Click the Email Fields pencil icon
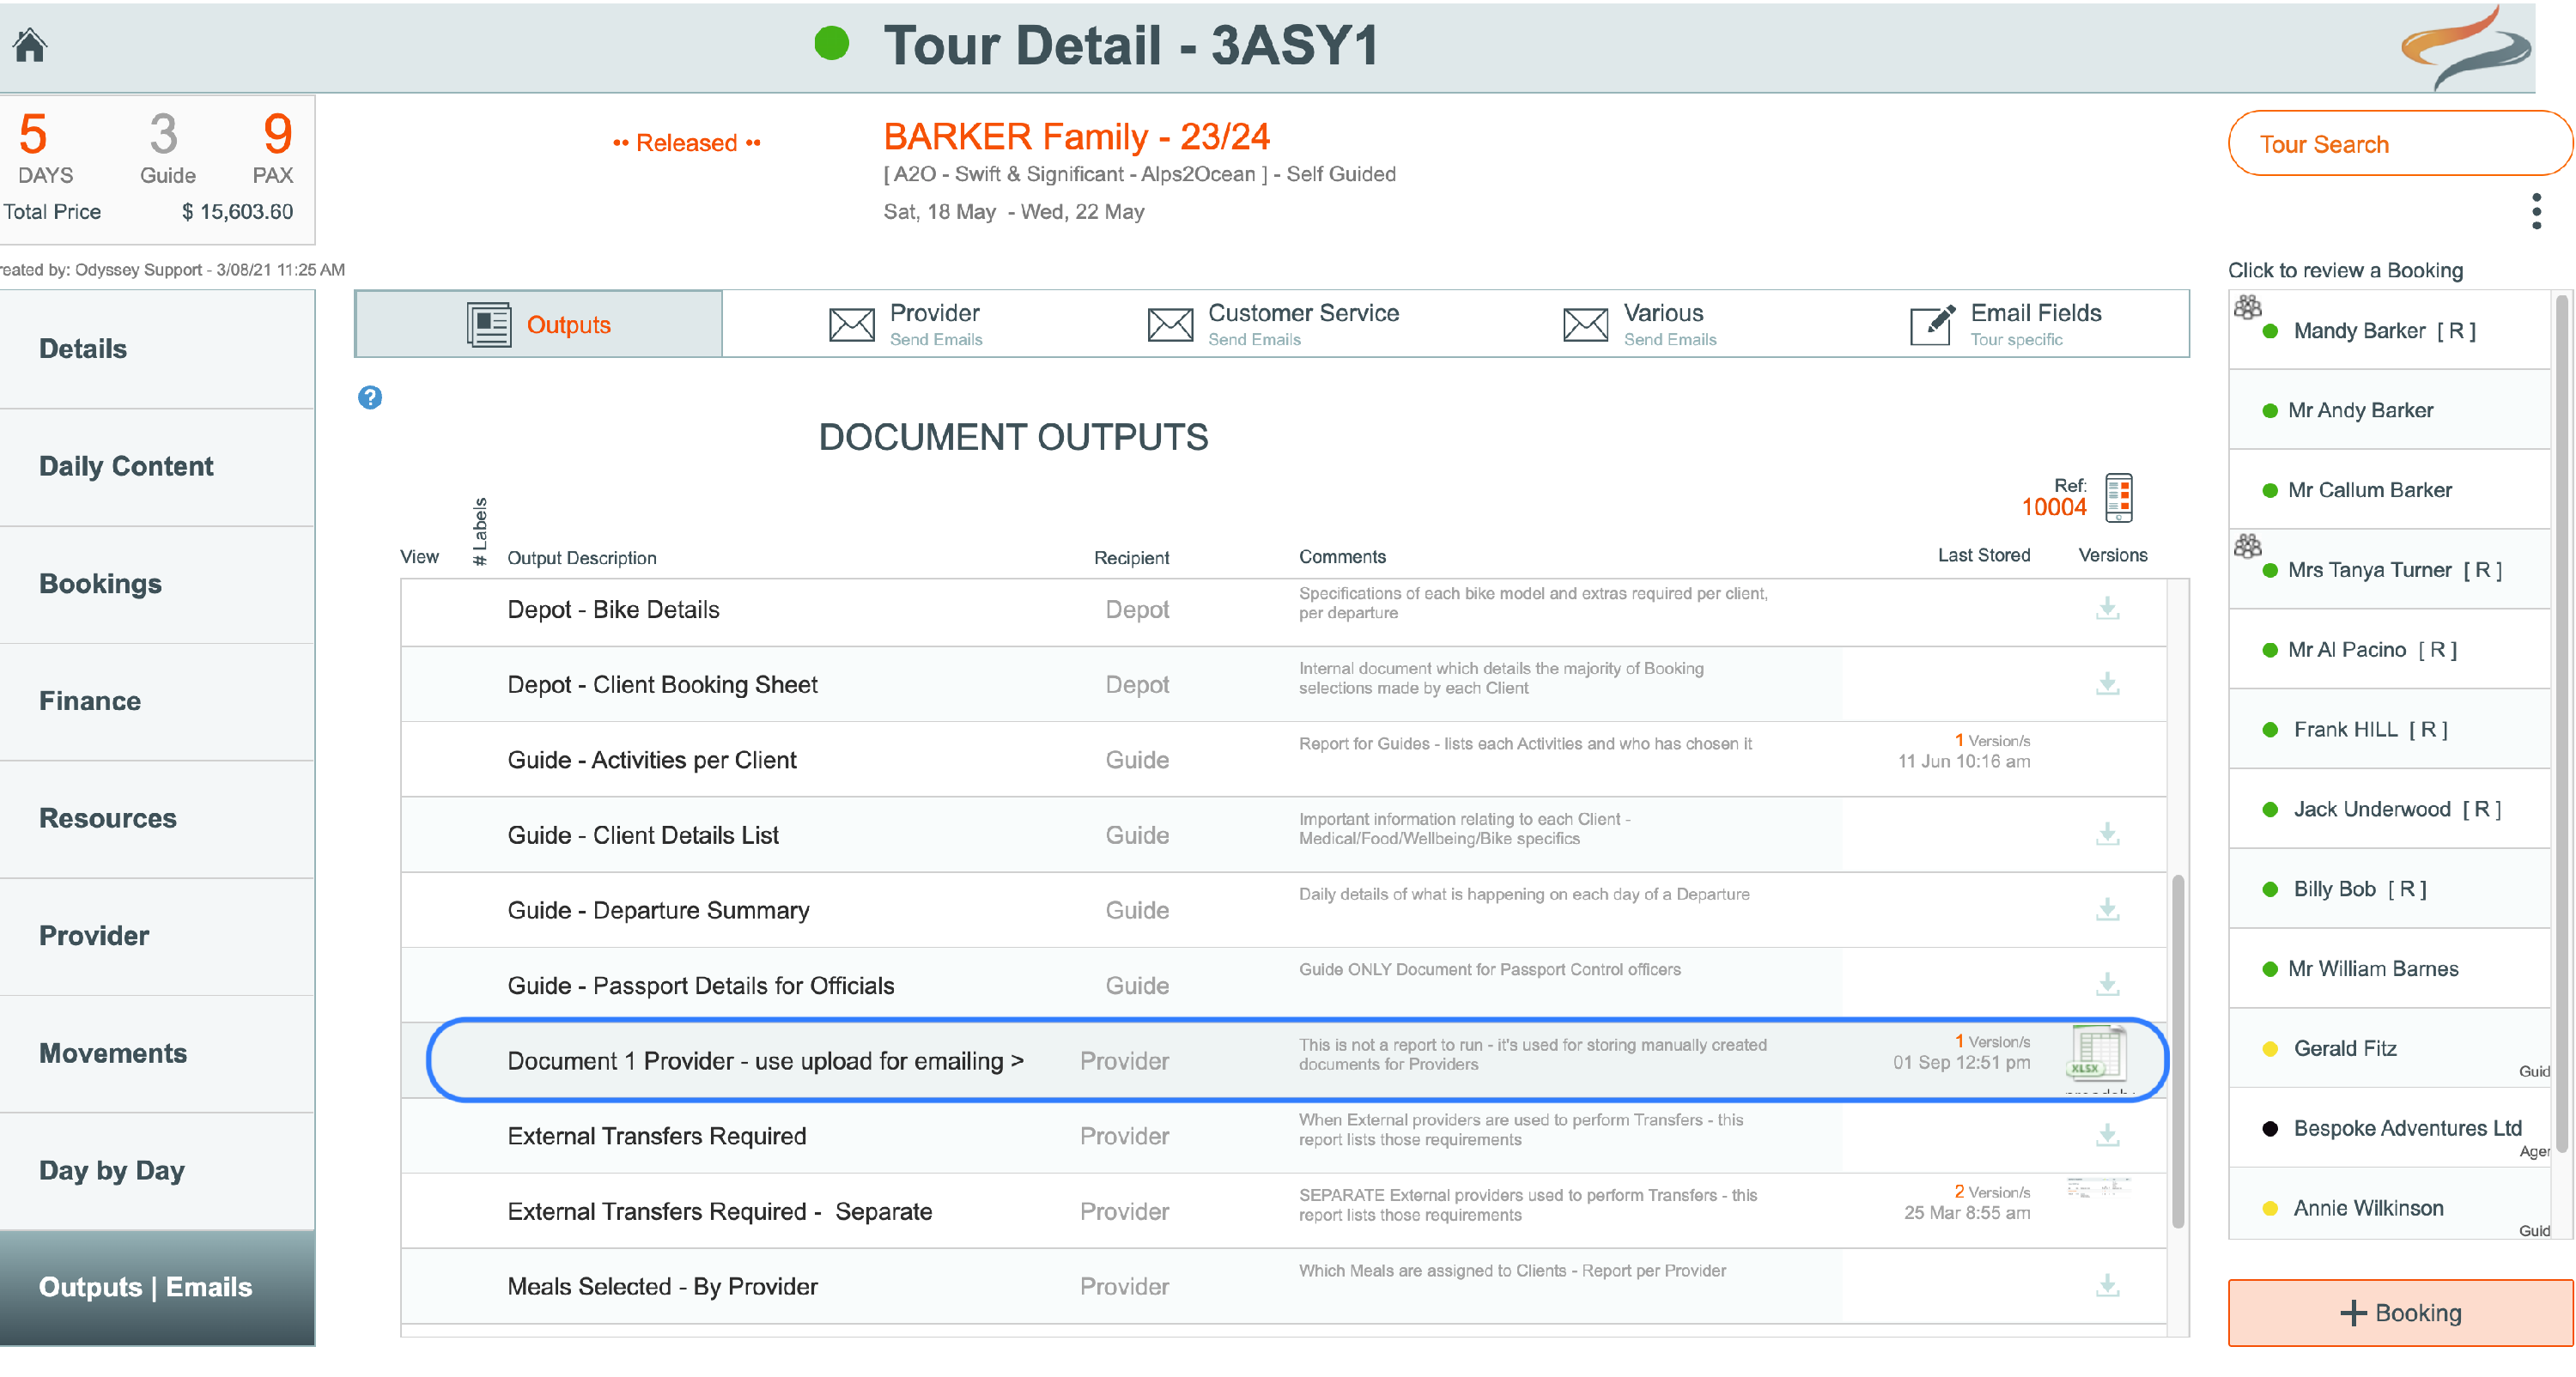The height and width of the screenshot is (1377, 2576). click(x=1932, y=325)
